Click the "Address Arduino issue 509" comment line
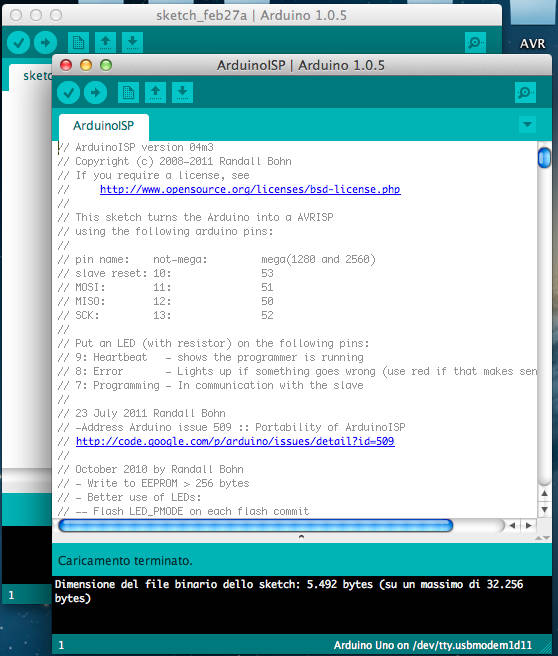The height and width of the screenshot is (656, 558). [232, 427]
